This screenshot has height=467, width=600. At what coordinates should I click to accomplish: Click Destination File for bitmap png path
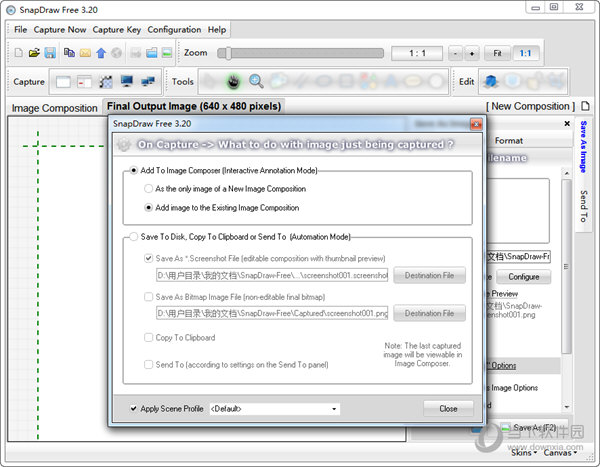pos(429,313)
